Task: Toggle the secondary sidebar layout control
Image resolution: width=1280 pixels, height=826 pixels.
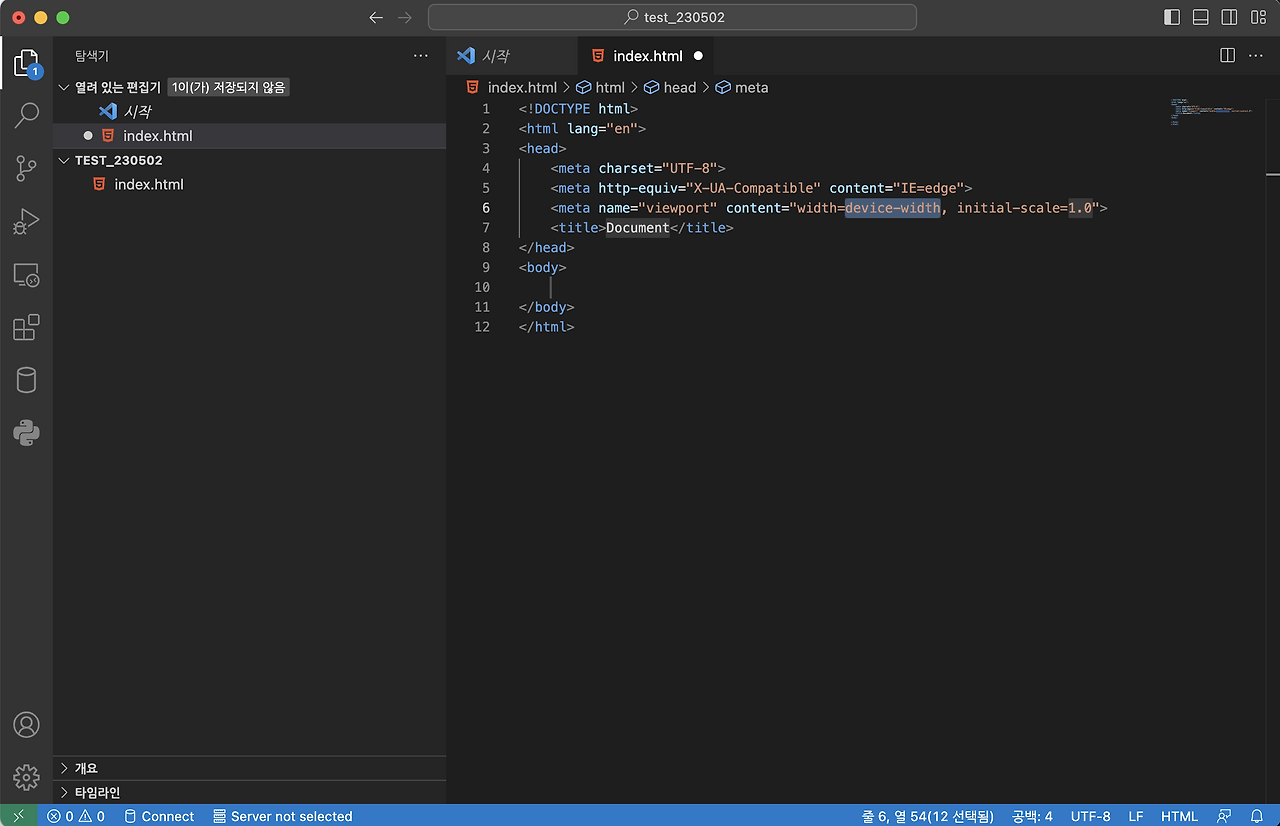Action: click(x=1228, y=16)
